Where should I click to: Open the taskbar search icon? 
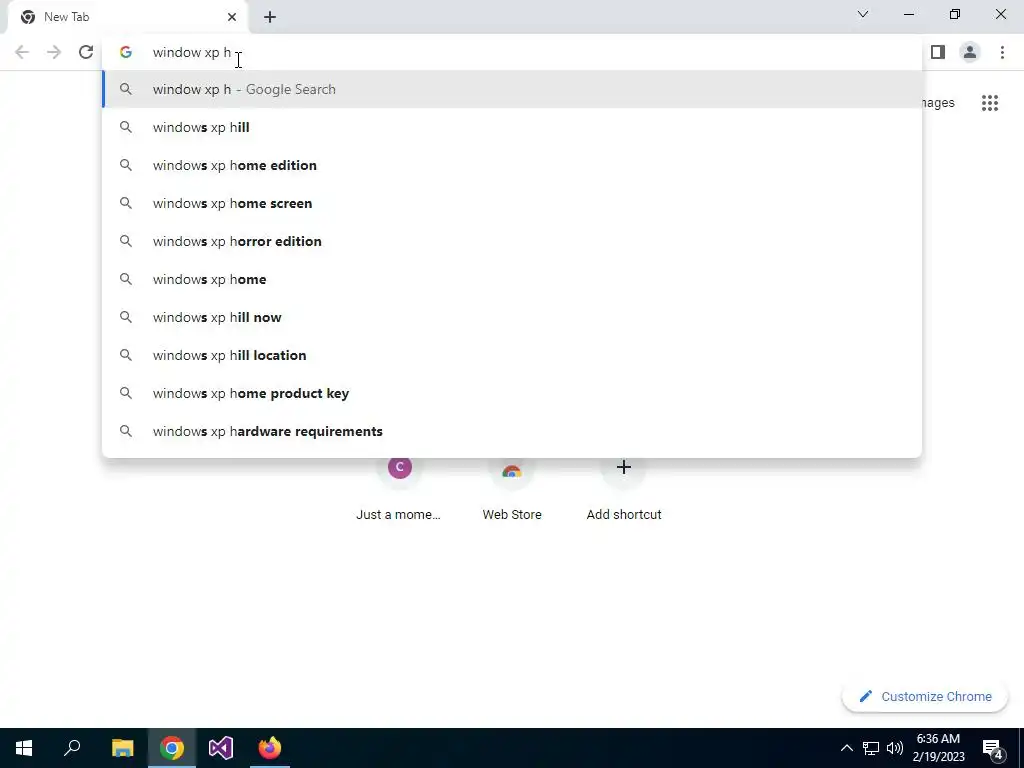[x=72, y=748]
